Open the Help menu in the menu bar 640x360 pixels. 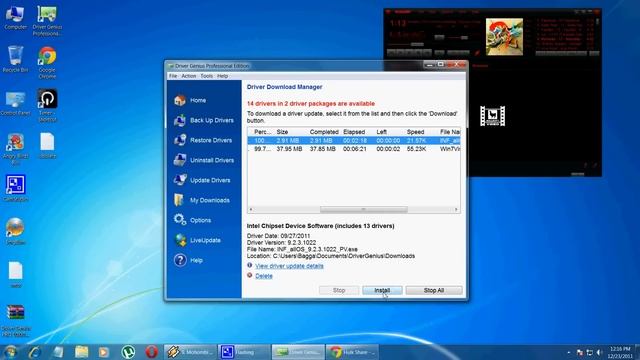[222, 76]
